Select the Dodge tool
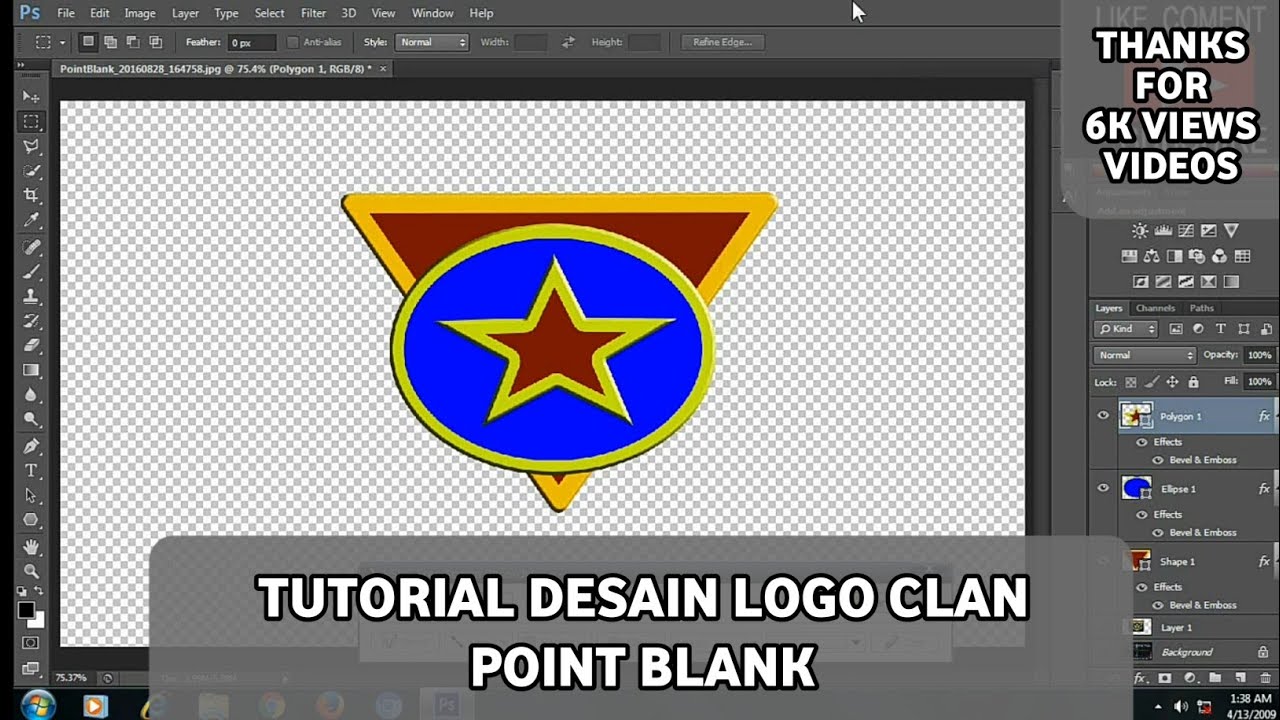Screen dimensions: 1280x720 click(31, 419)
